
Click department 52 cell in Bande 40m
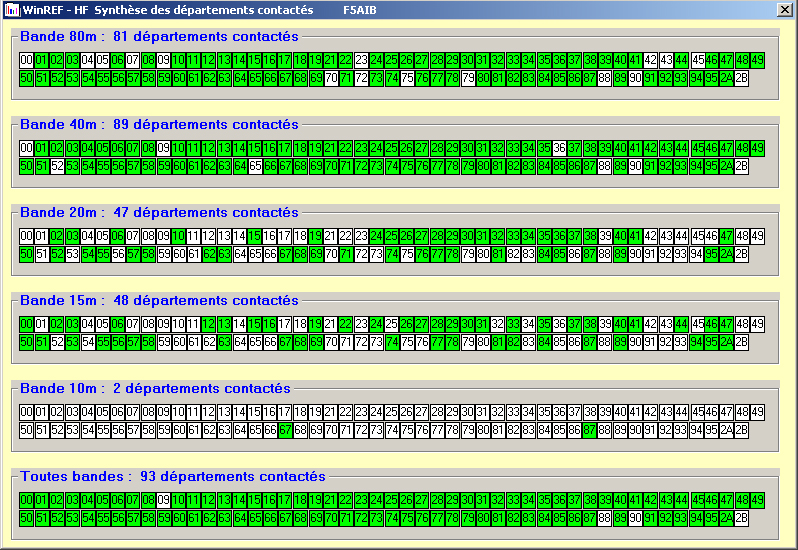click(57, 166)
